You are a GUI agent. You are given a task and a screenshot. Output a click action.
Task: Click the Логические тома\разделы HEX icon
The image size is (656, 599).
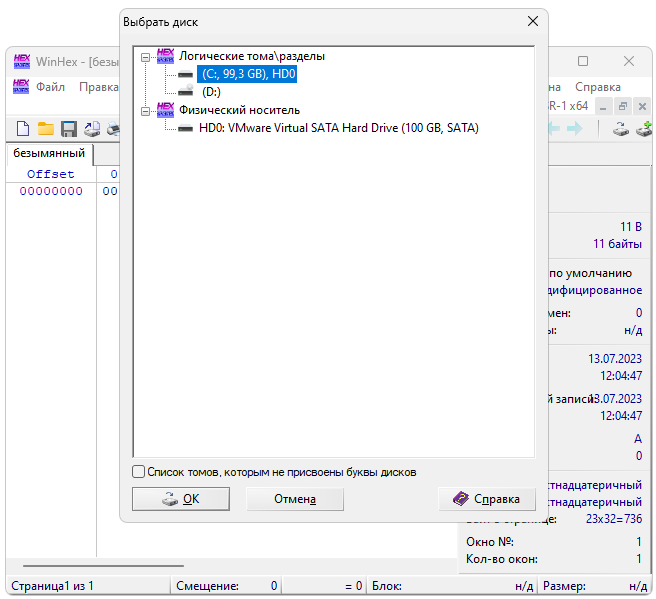(165, 56)
